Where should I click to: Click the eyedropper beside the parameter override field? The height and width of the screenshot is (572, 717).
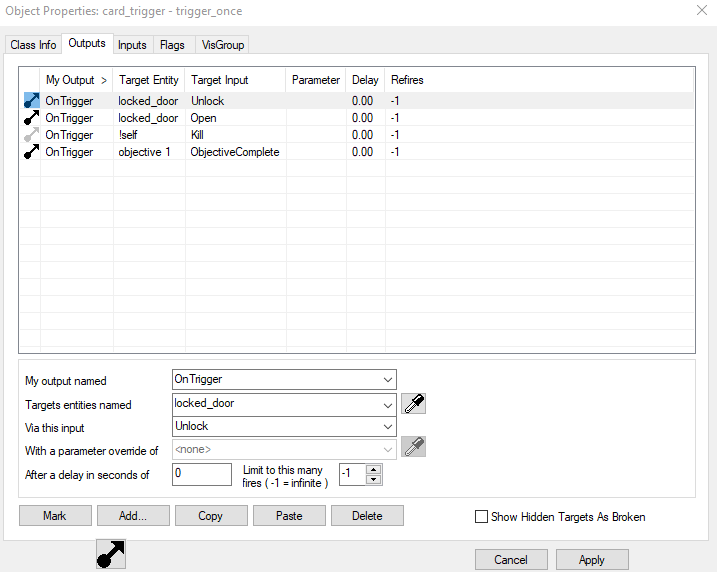click(413, 447)
